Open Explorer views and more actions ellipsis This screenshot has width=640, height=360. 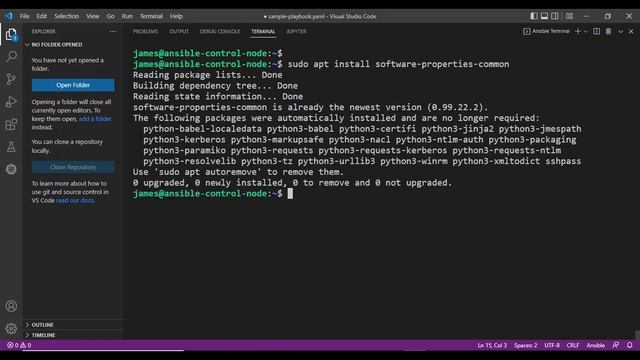tap(113, 31)
